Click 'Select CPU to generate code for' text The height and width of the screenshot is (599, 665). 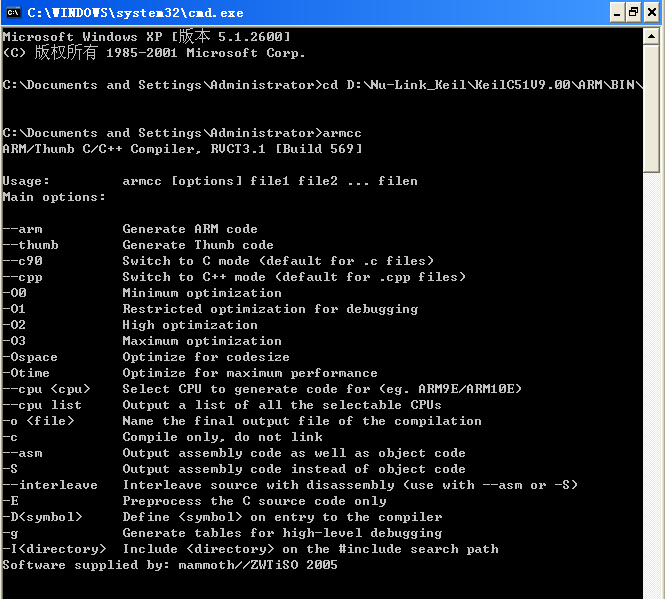pos(322,389)
